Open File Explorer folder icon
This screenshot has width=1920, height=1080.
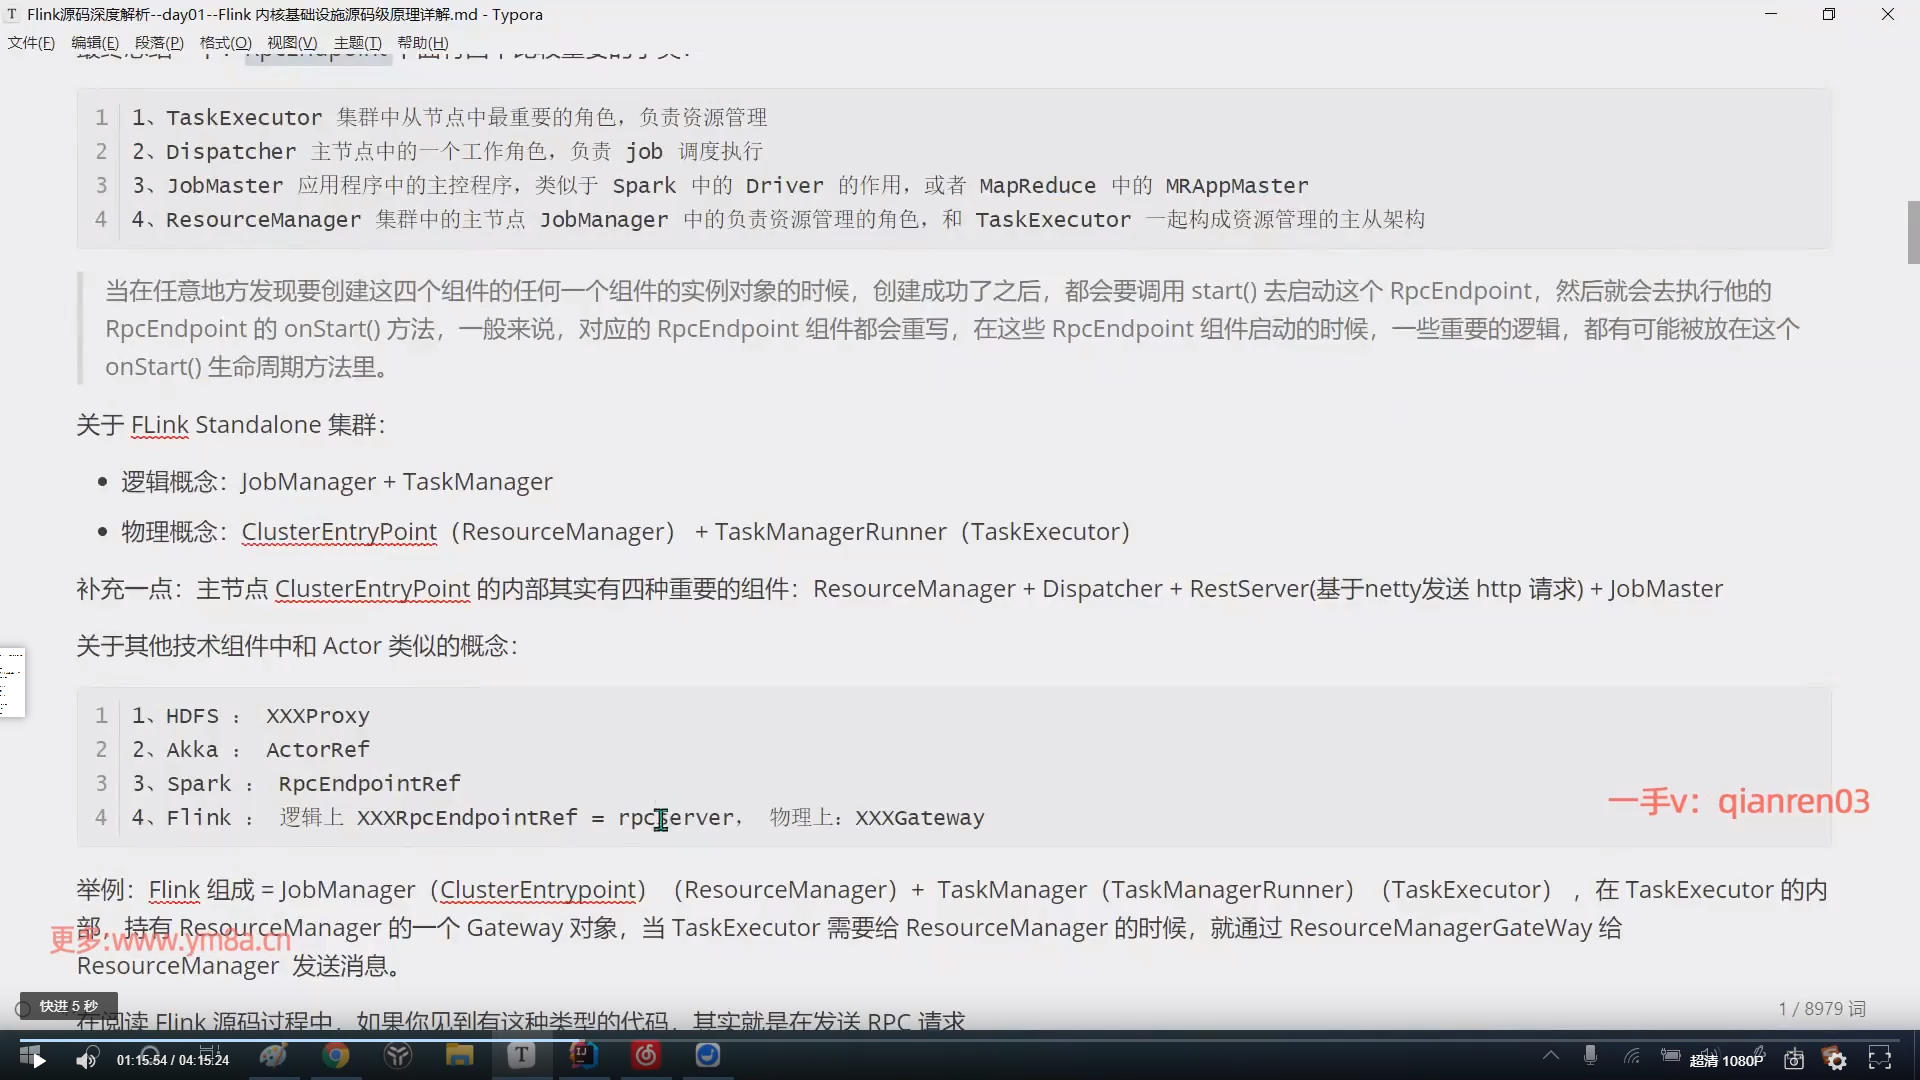[459, 1056]
